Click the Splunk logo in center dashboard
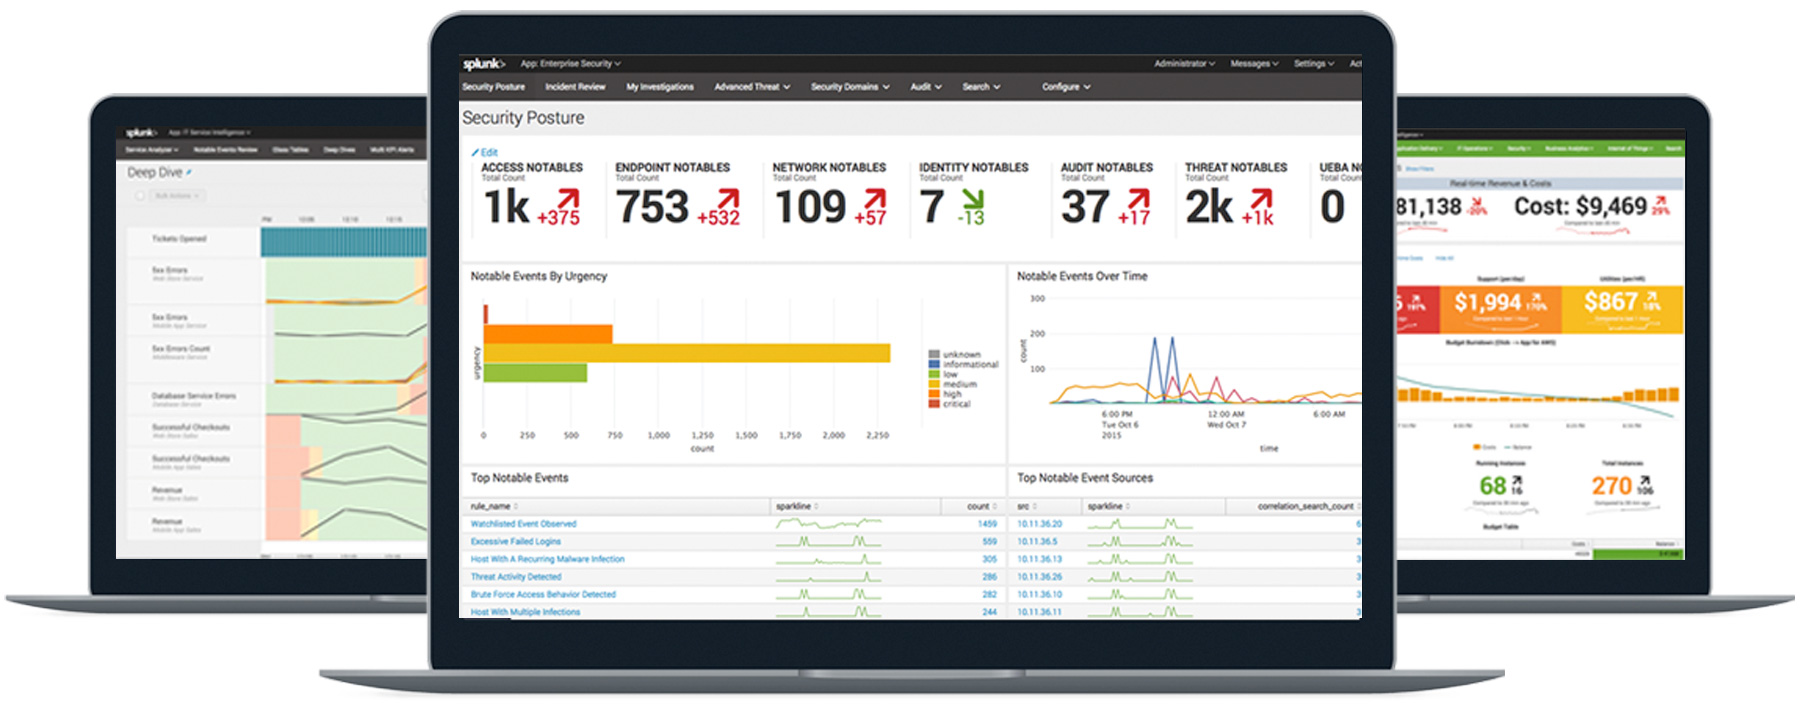Viewport: 1800px width, 706px height. pos(484,64)
